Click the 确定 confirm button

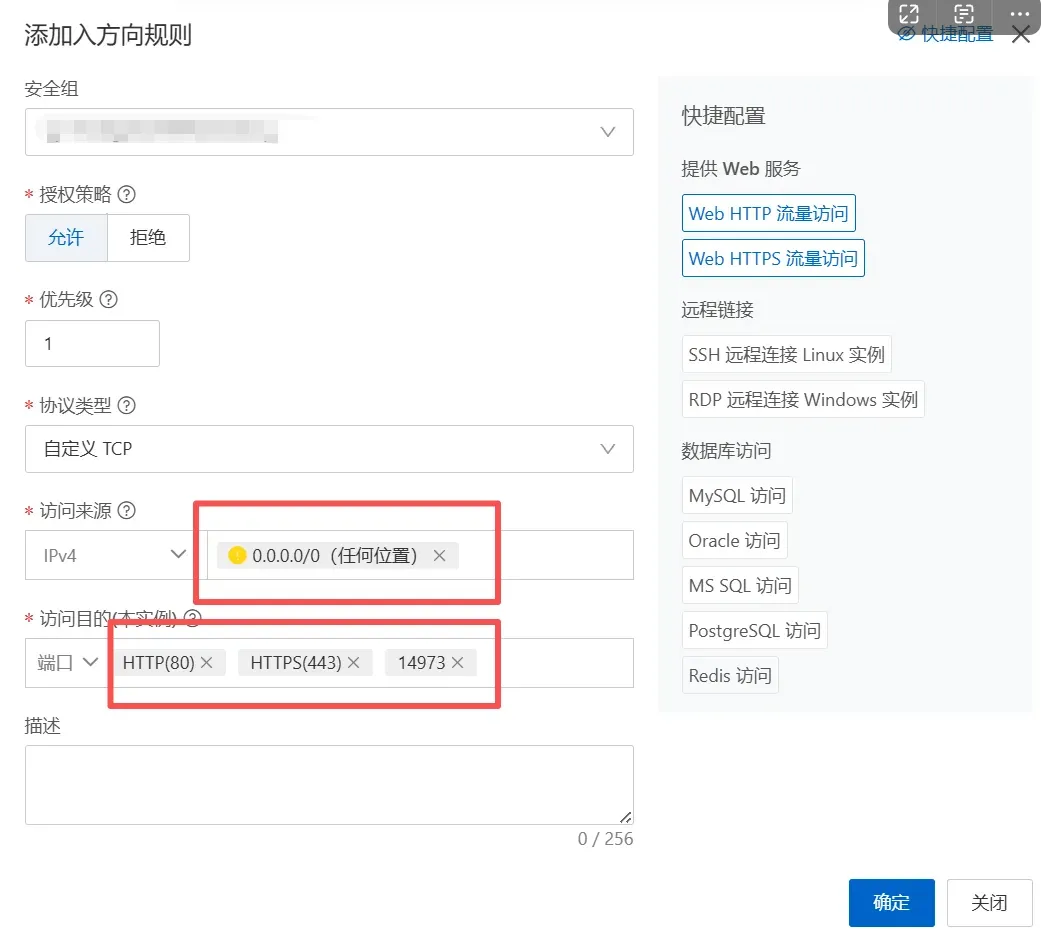click(892, 903)
